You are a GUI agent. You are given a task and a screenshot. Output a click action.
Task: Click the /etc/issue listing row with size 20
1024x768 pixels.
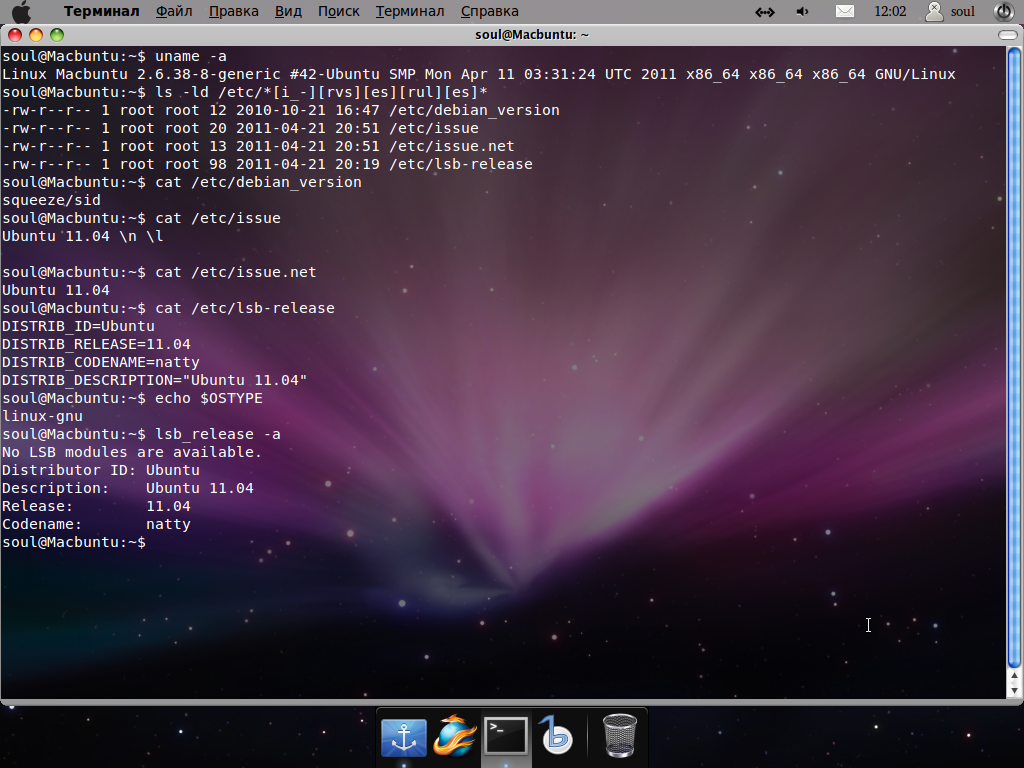point(240,129)
